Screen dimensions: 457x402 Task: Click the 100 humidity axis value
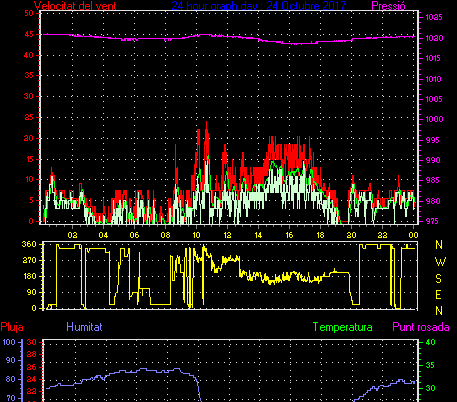pos(9,342)
